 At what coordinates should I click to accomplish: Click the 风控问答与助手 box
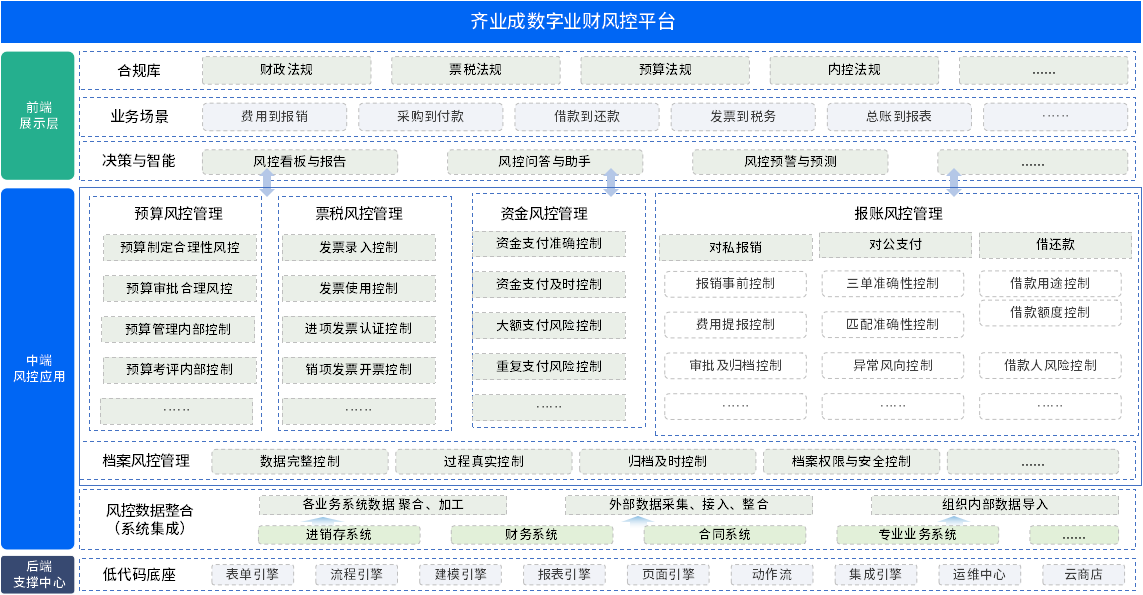(545, 162)
